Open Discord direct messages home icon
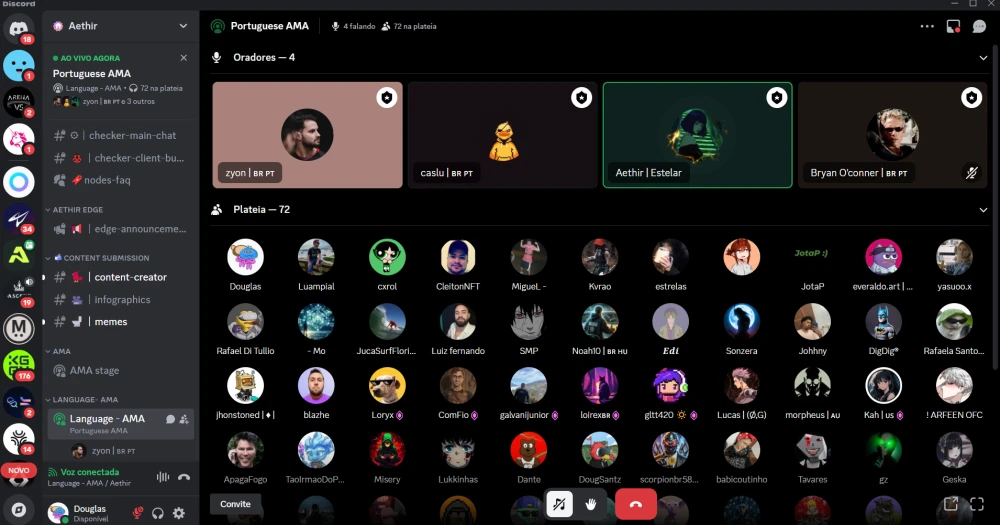Viewport: 1000px width, 525px height. (18, 28)
